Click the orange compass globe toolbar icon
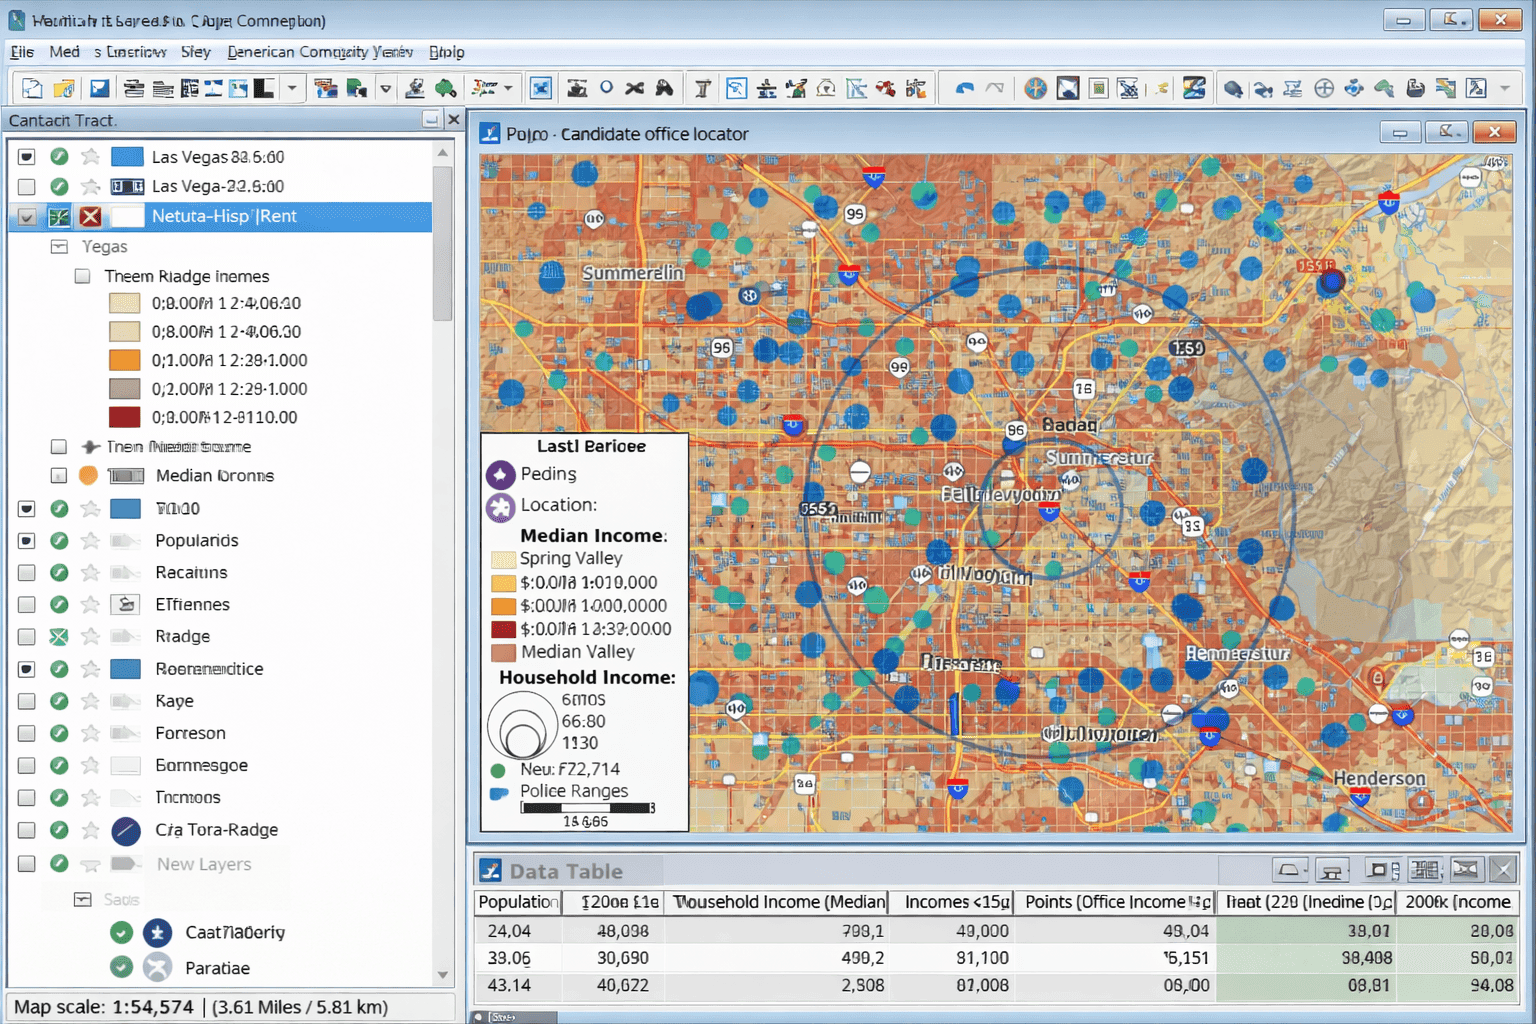 1036,89
